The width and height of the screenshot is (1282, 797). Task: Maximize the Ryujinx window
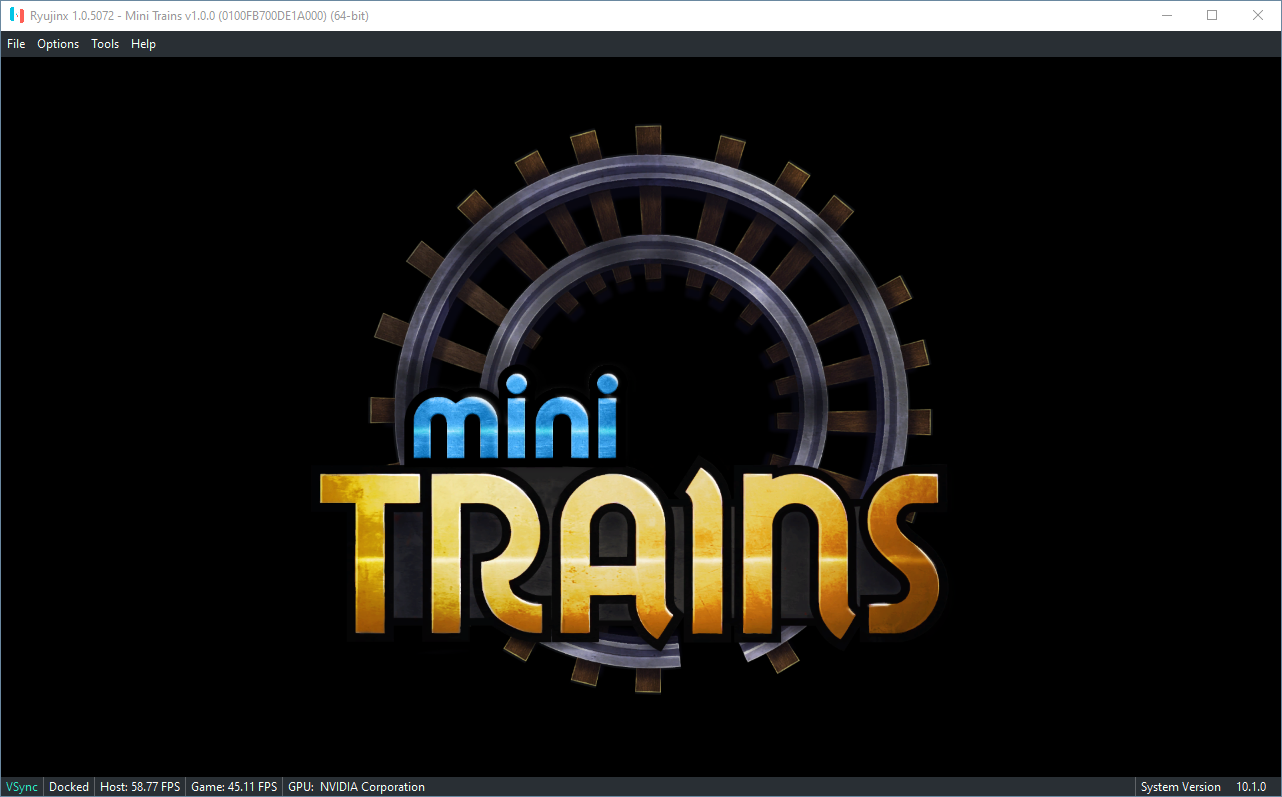1212,15
